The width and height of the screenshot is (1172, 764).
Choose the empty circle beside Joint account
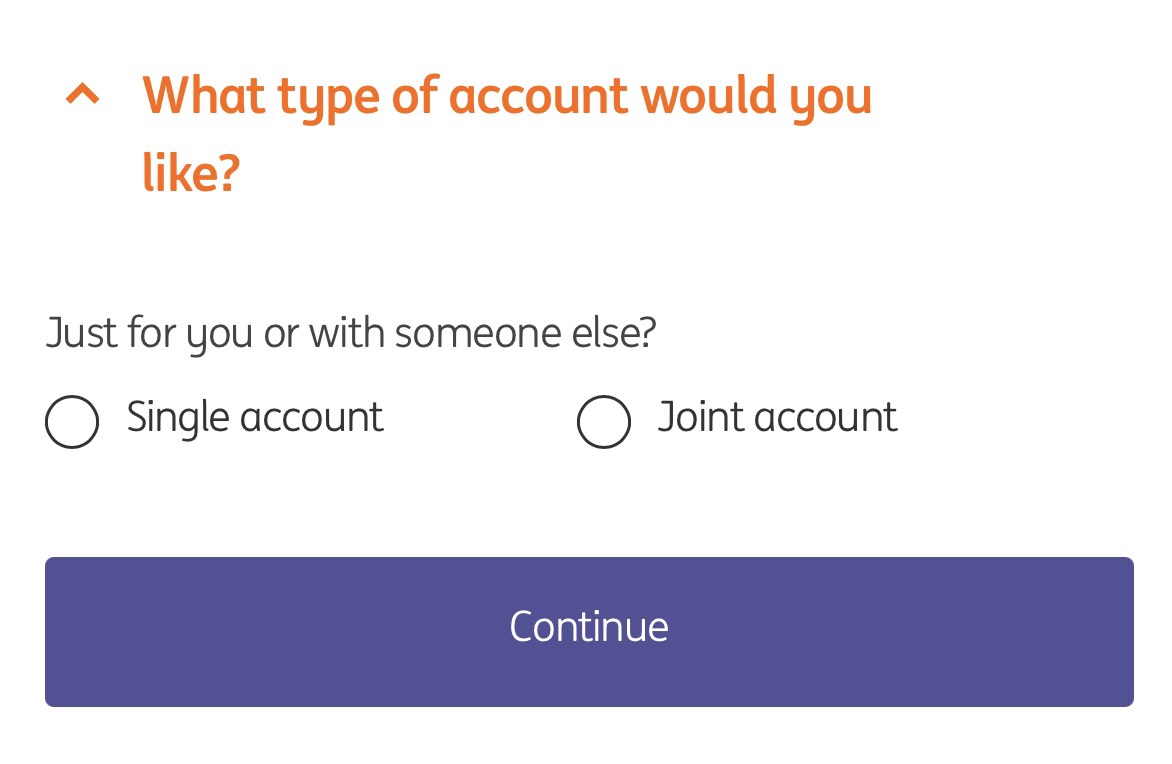click(x=604, y=421)
